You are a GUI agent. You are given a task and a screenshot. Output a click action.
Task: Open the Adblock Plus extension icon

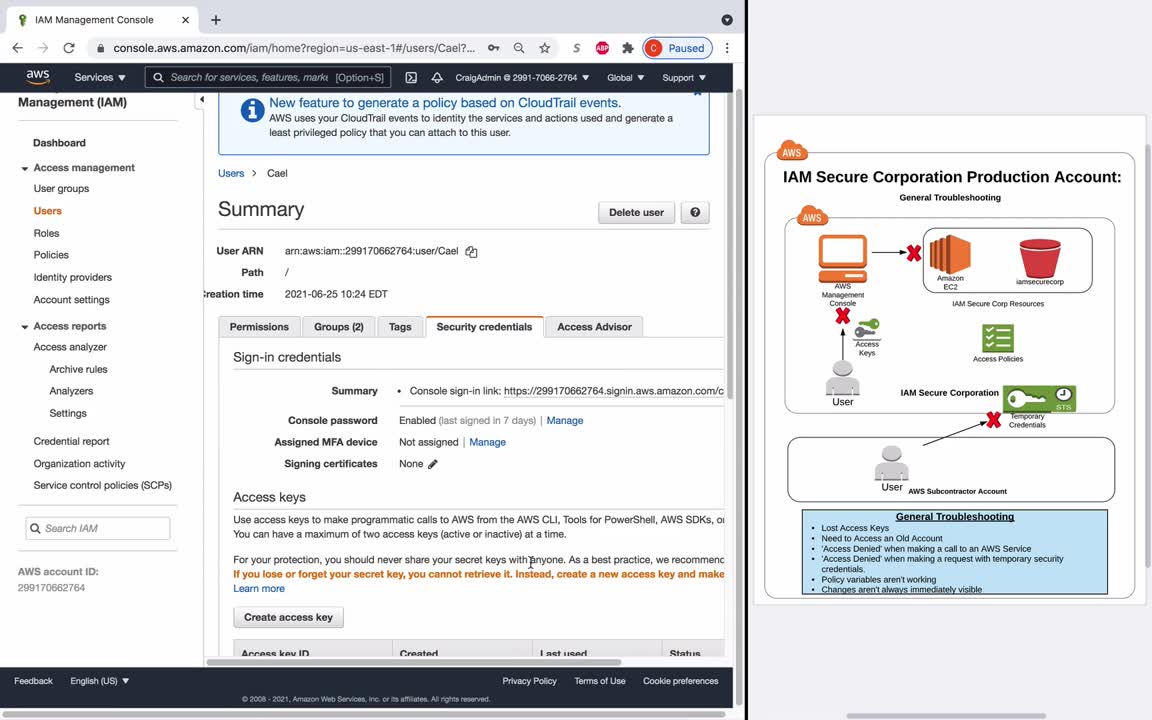coord(602,48)
